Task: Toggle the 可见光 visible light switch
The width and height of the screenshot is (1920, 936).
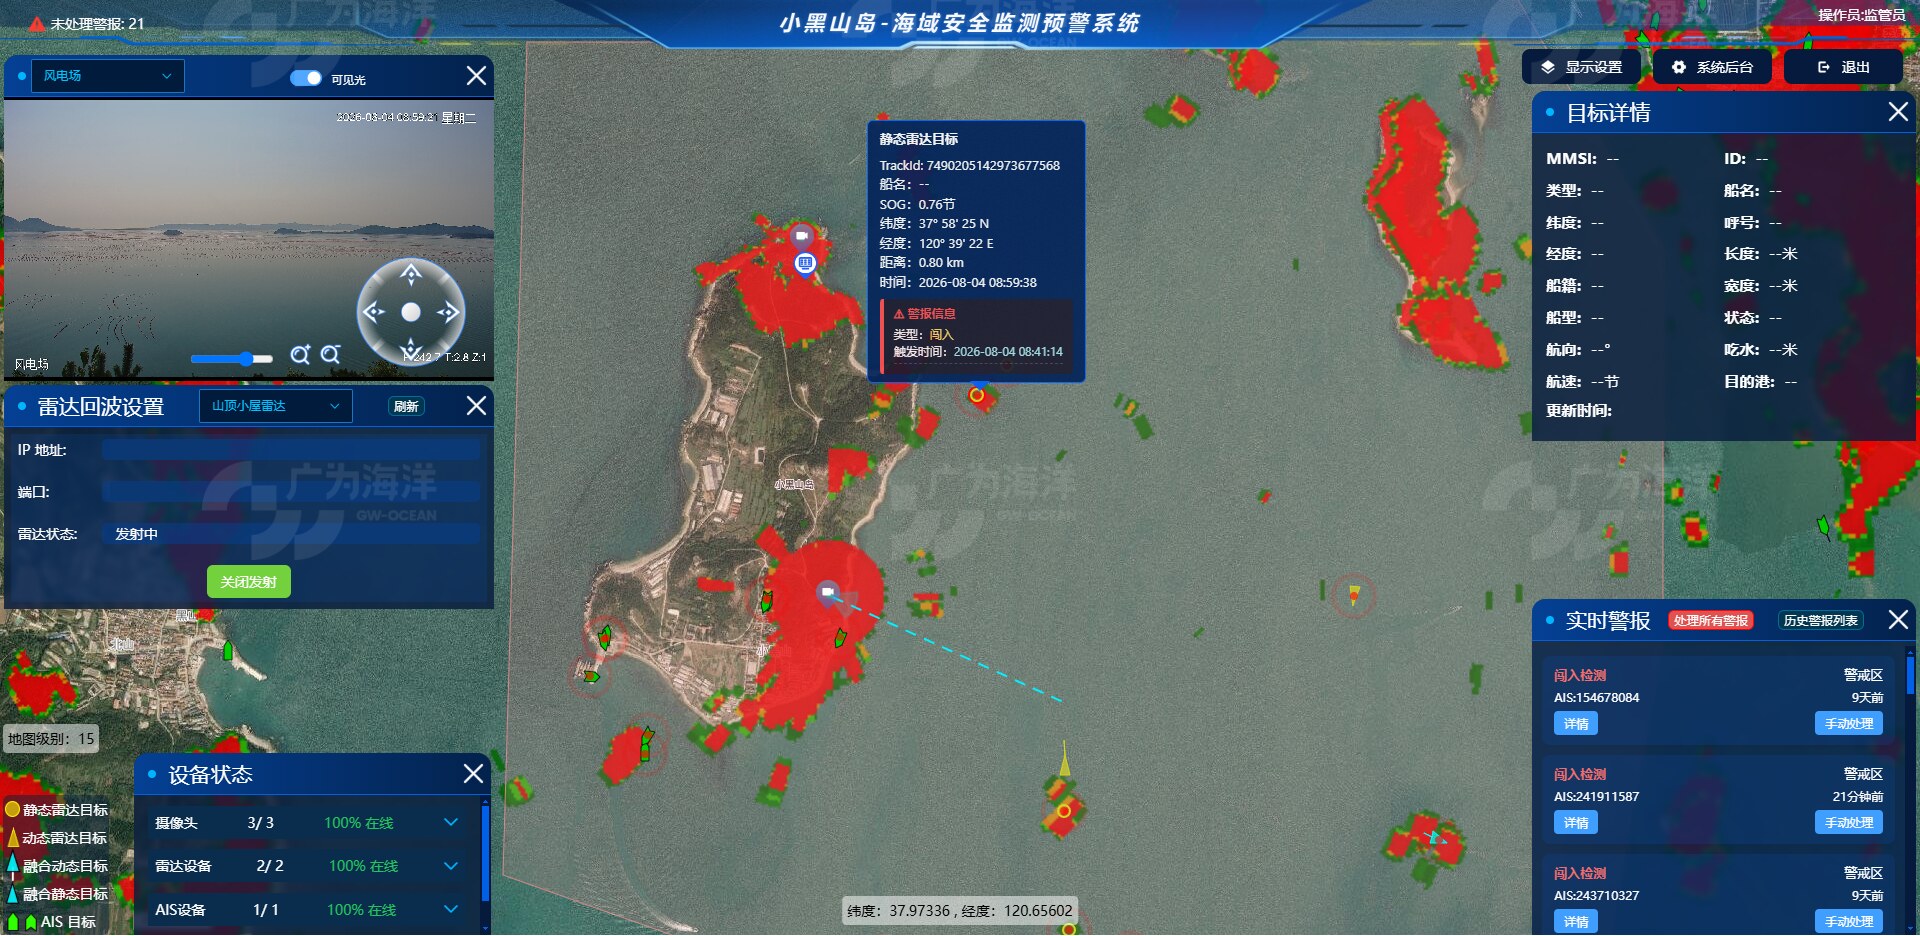Action: 305,78
